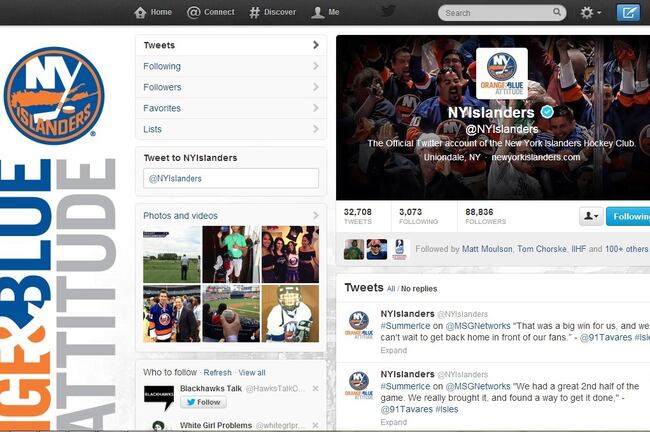Show 100+ others who follow
Screen dimensions: 650x432
click(x=626, y=249)
